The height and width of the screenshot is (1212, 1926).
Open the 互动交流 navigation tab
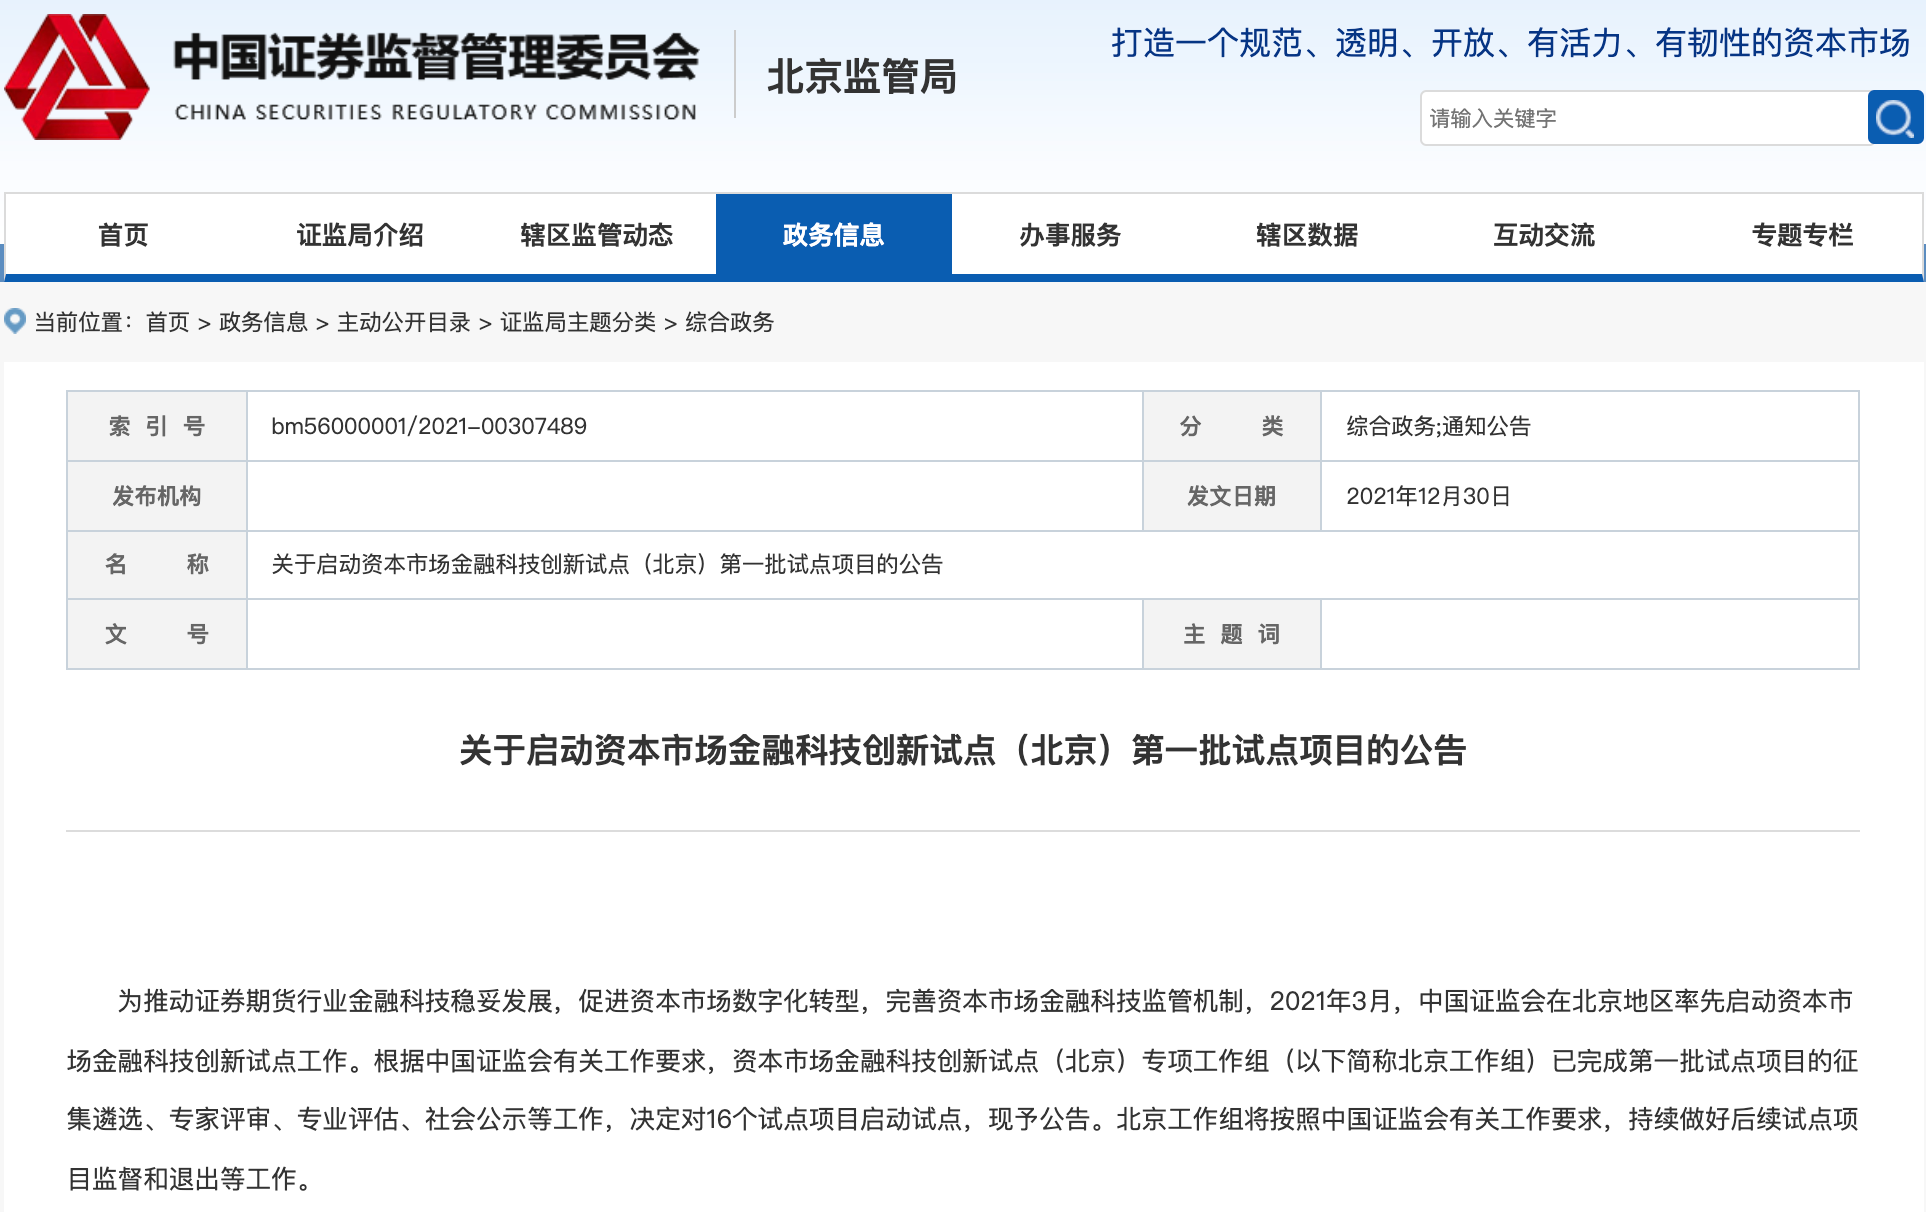coord(1544,235)
